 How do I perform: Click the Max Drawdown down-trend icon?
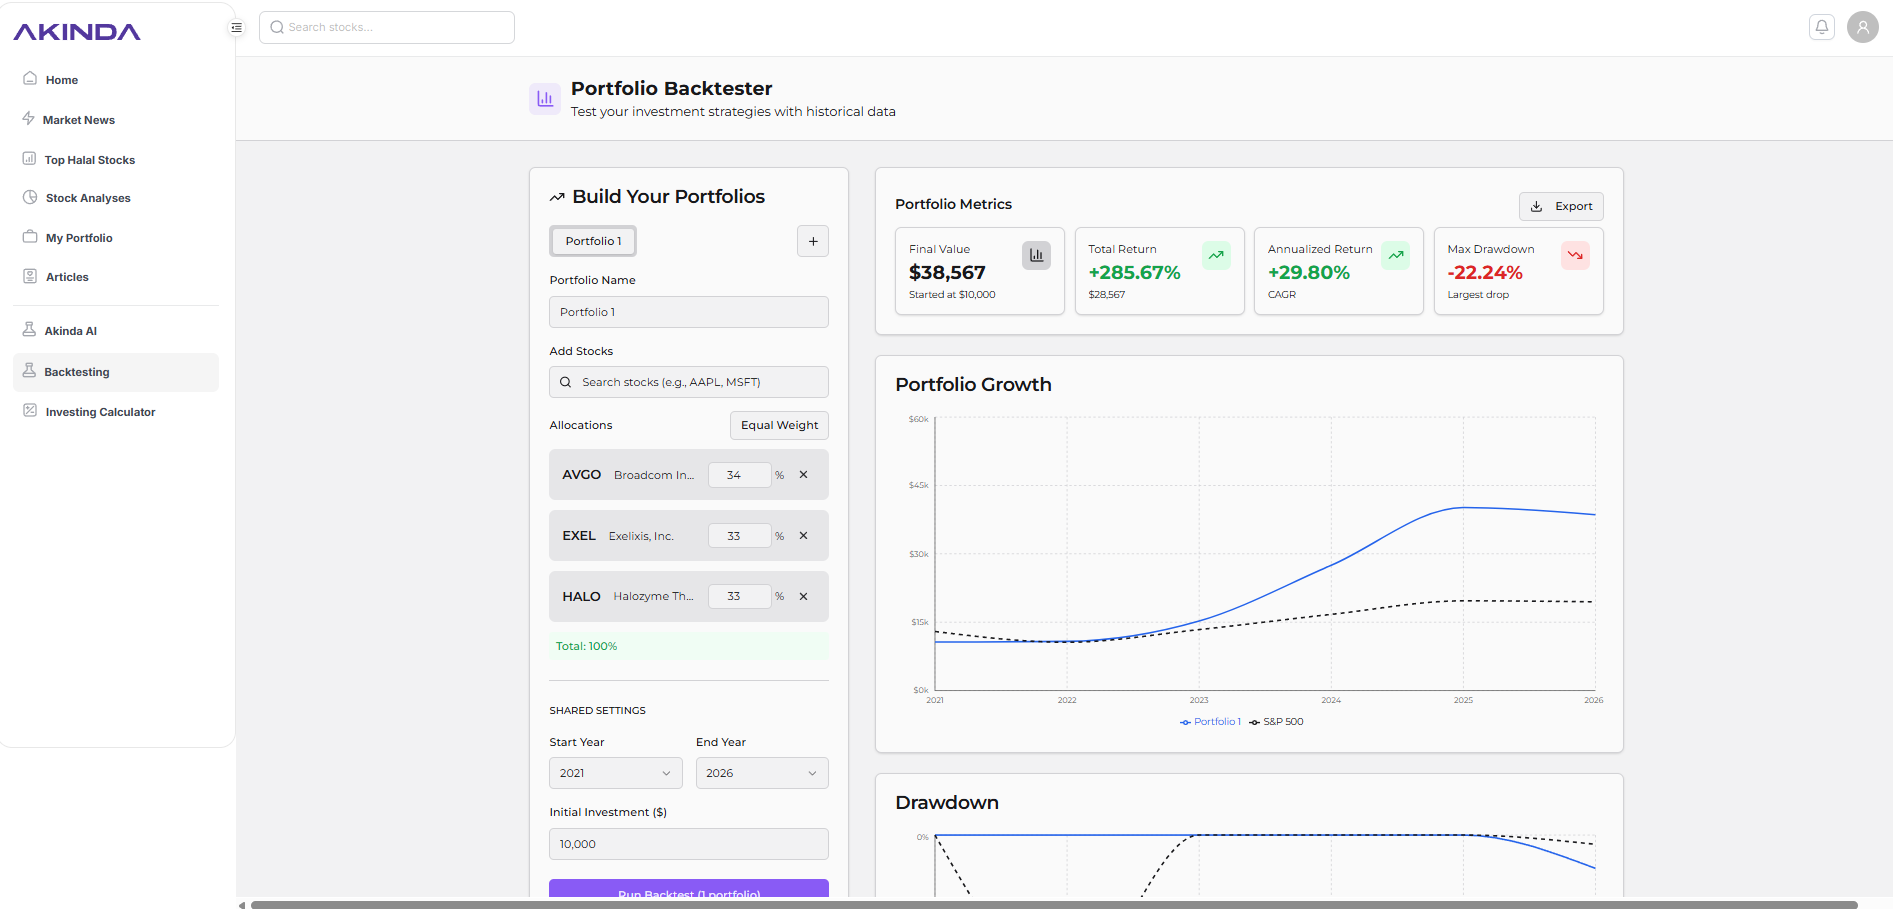[x=1575, y=256]
